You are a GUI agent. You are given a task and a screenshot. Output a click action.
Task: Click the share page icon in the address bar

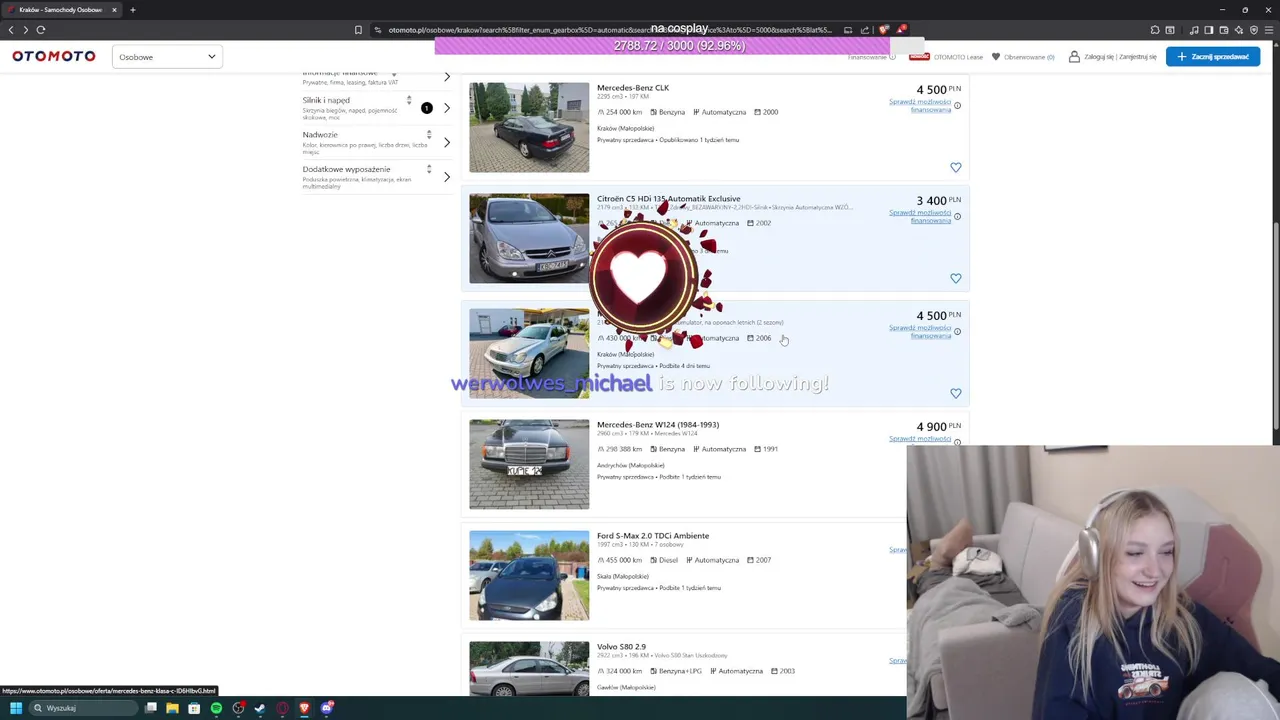coord(865,30)
